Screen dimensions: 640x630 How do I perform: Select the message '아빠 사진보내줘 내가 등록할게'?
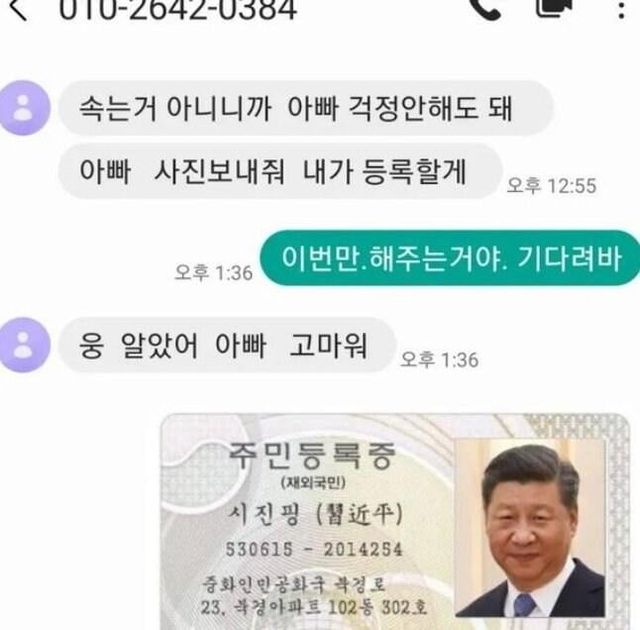pyautogui.click(x=280, y=171)
